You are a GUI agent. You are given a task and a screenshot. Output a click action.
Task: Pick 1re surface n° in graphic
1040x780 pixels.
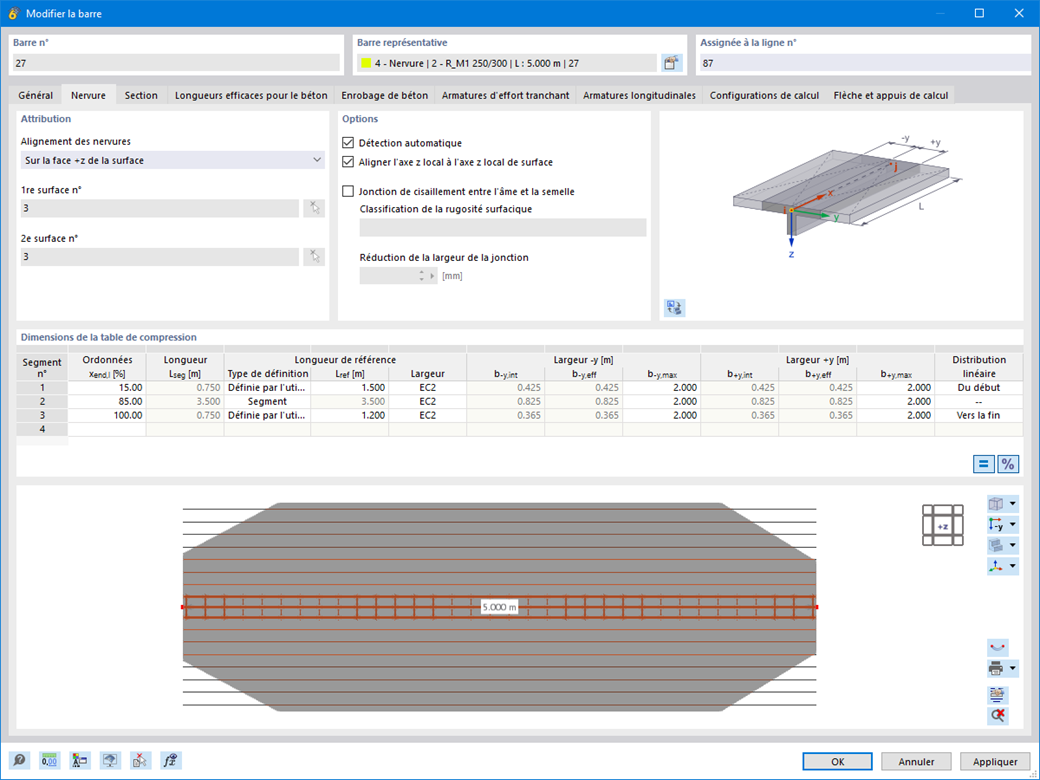tap(314, 208)
